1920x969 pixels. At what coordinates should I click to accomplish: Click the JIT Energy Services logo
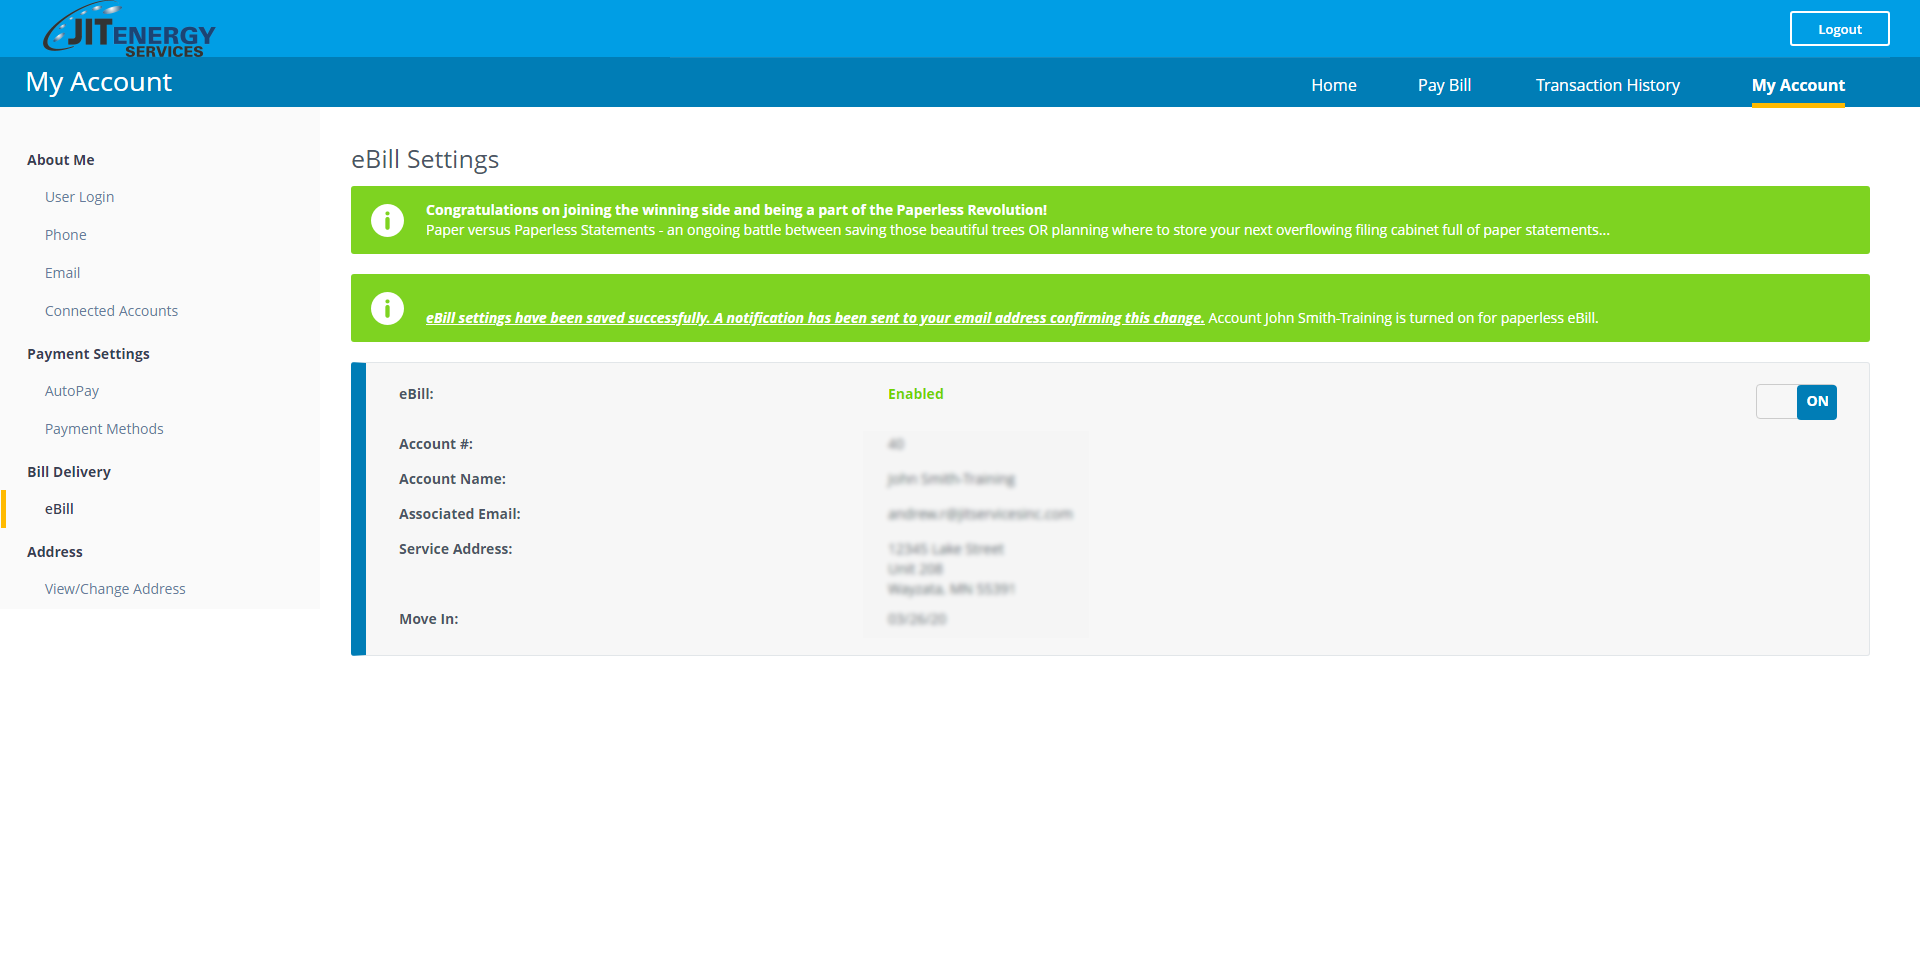(128, 30)
